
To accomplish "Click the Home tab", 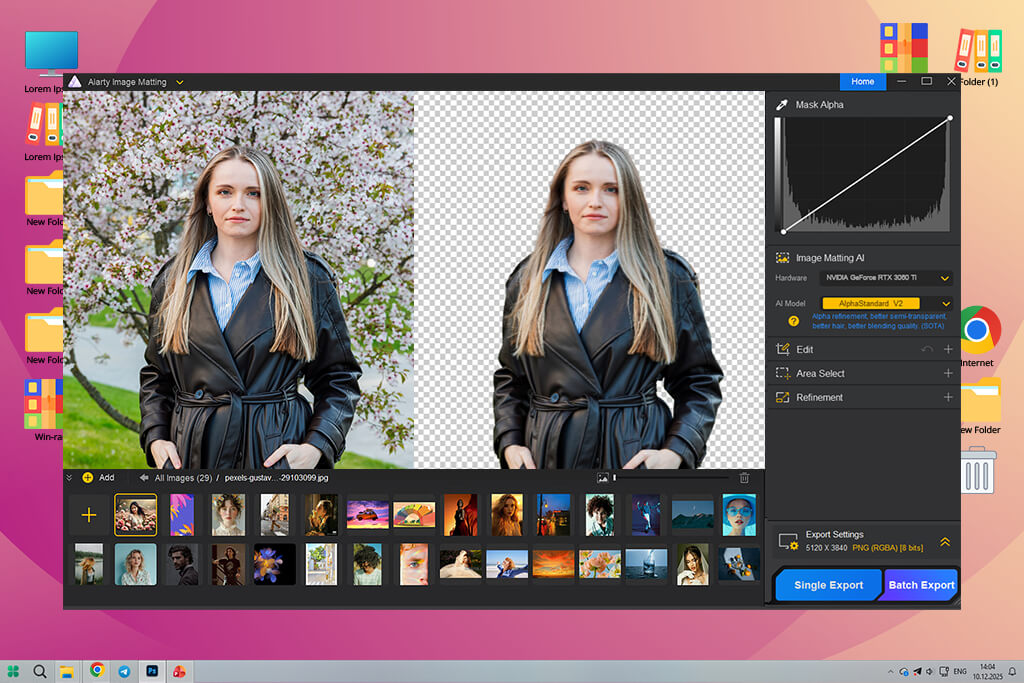I will (x=863, y=82).
